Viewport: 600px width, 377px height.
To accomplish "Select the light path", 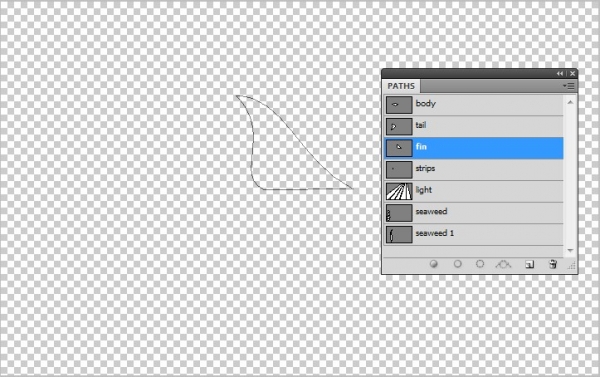I will 474,191.
